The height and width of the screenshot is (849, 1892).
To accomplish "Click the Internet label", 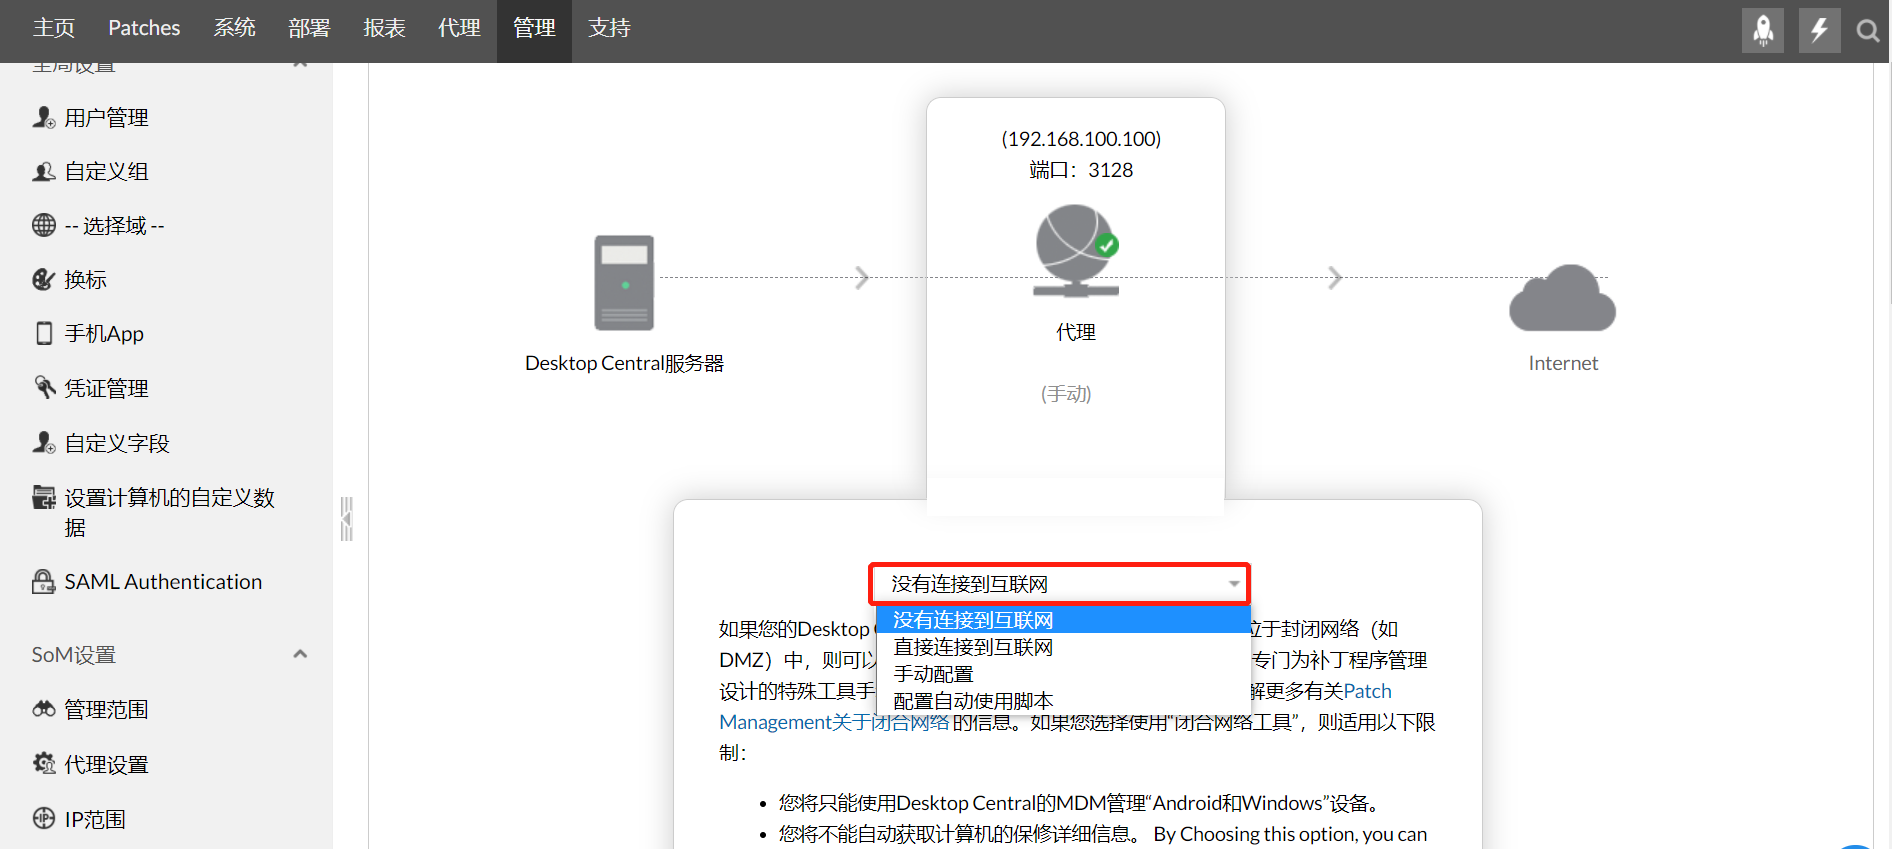I will click(1563, 363).
